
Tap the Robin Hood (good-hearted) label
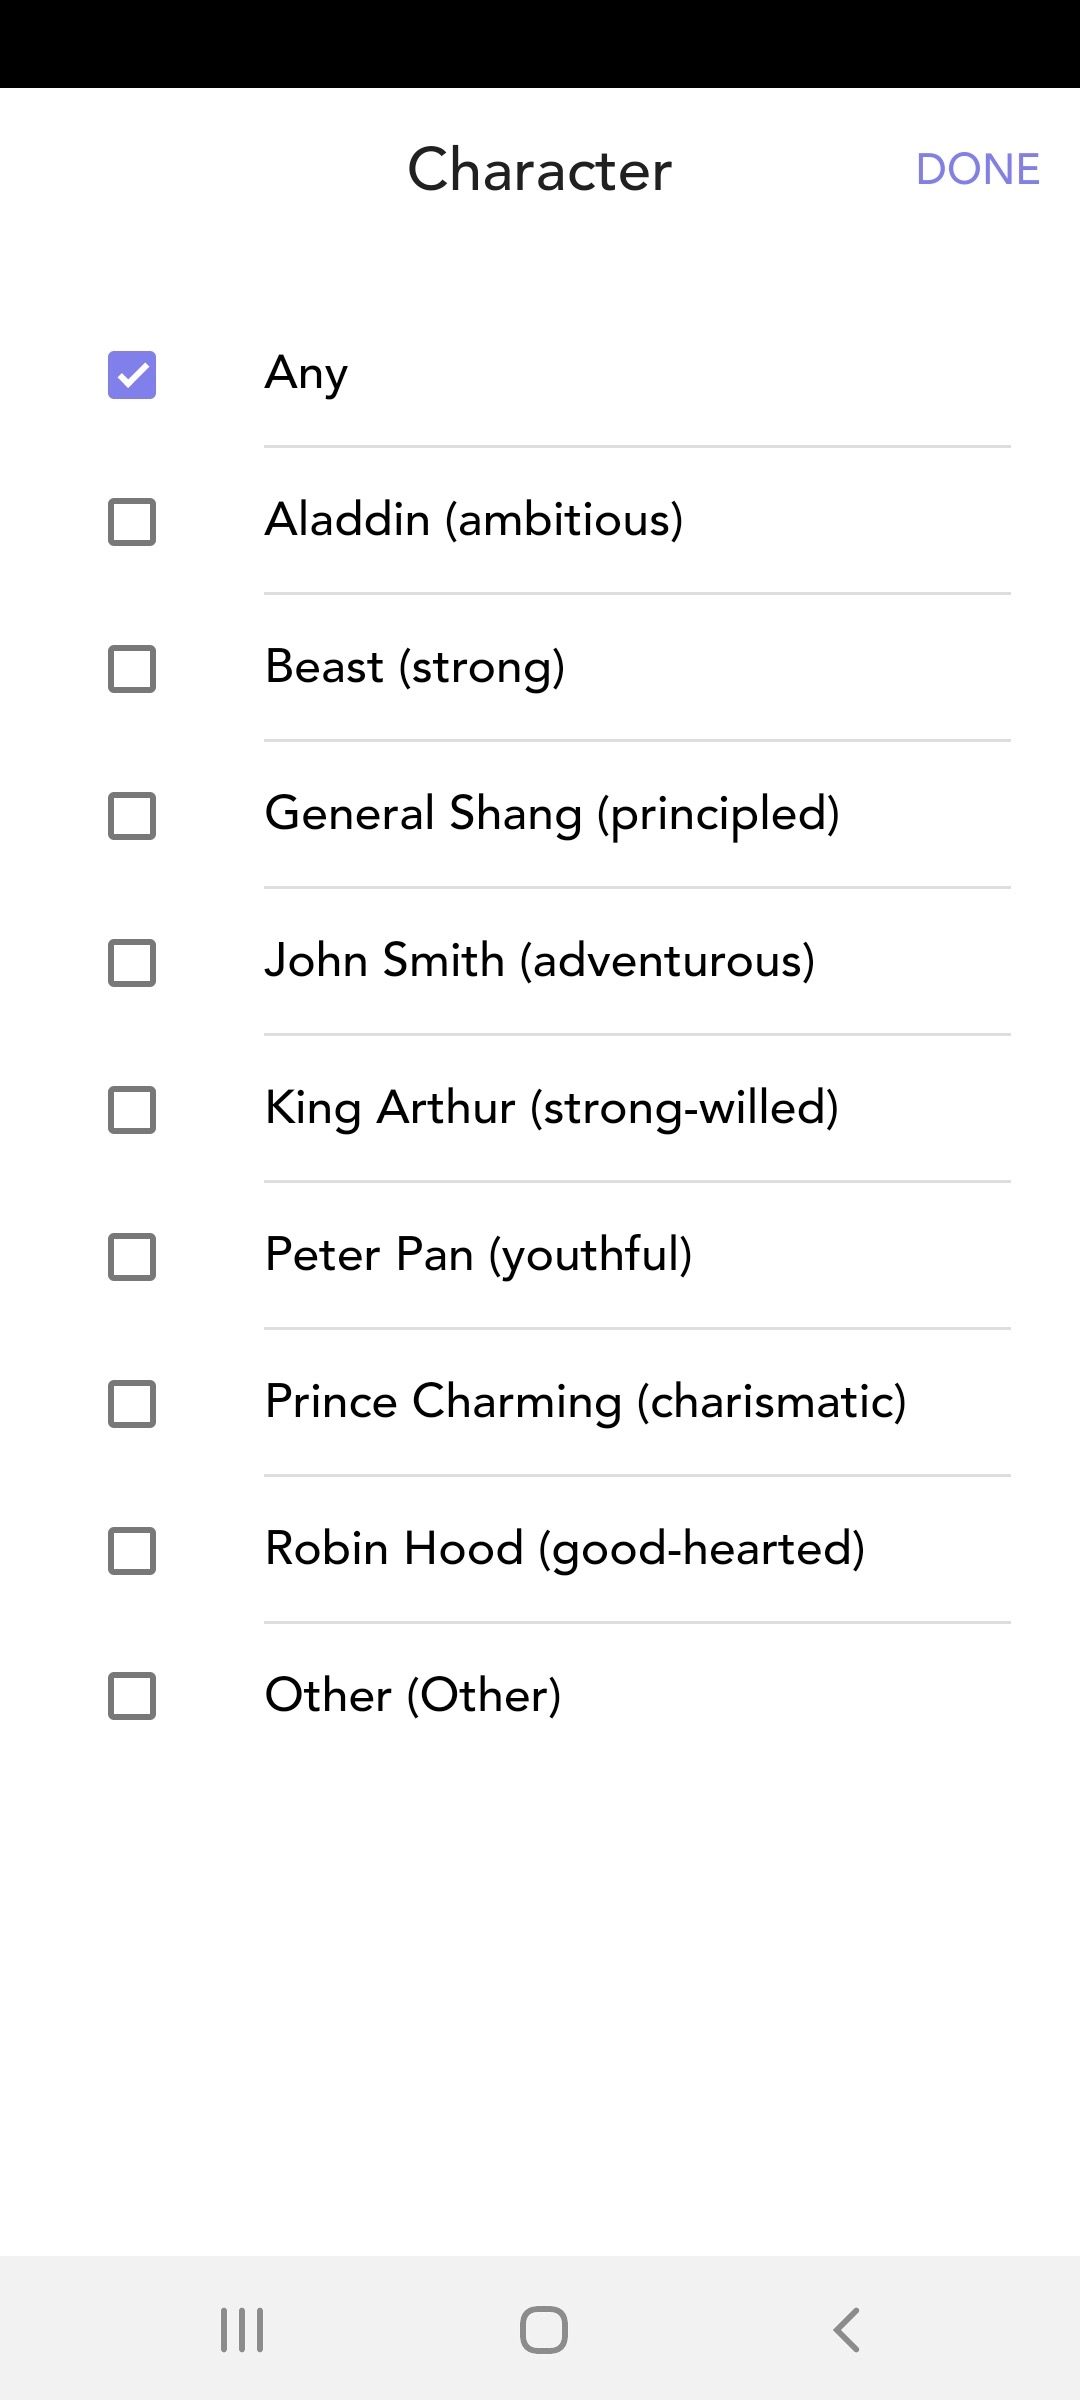pyautogui.click(x=564, y=1549)
